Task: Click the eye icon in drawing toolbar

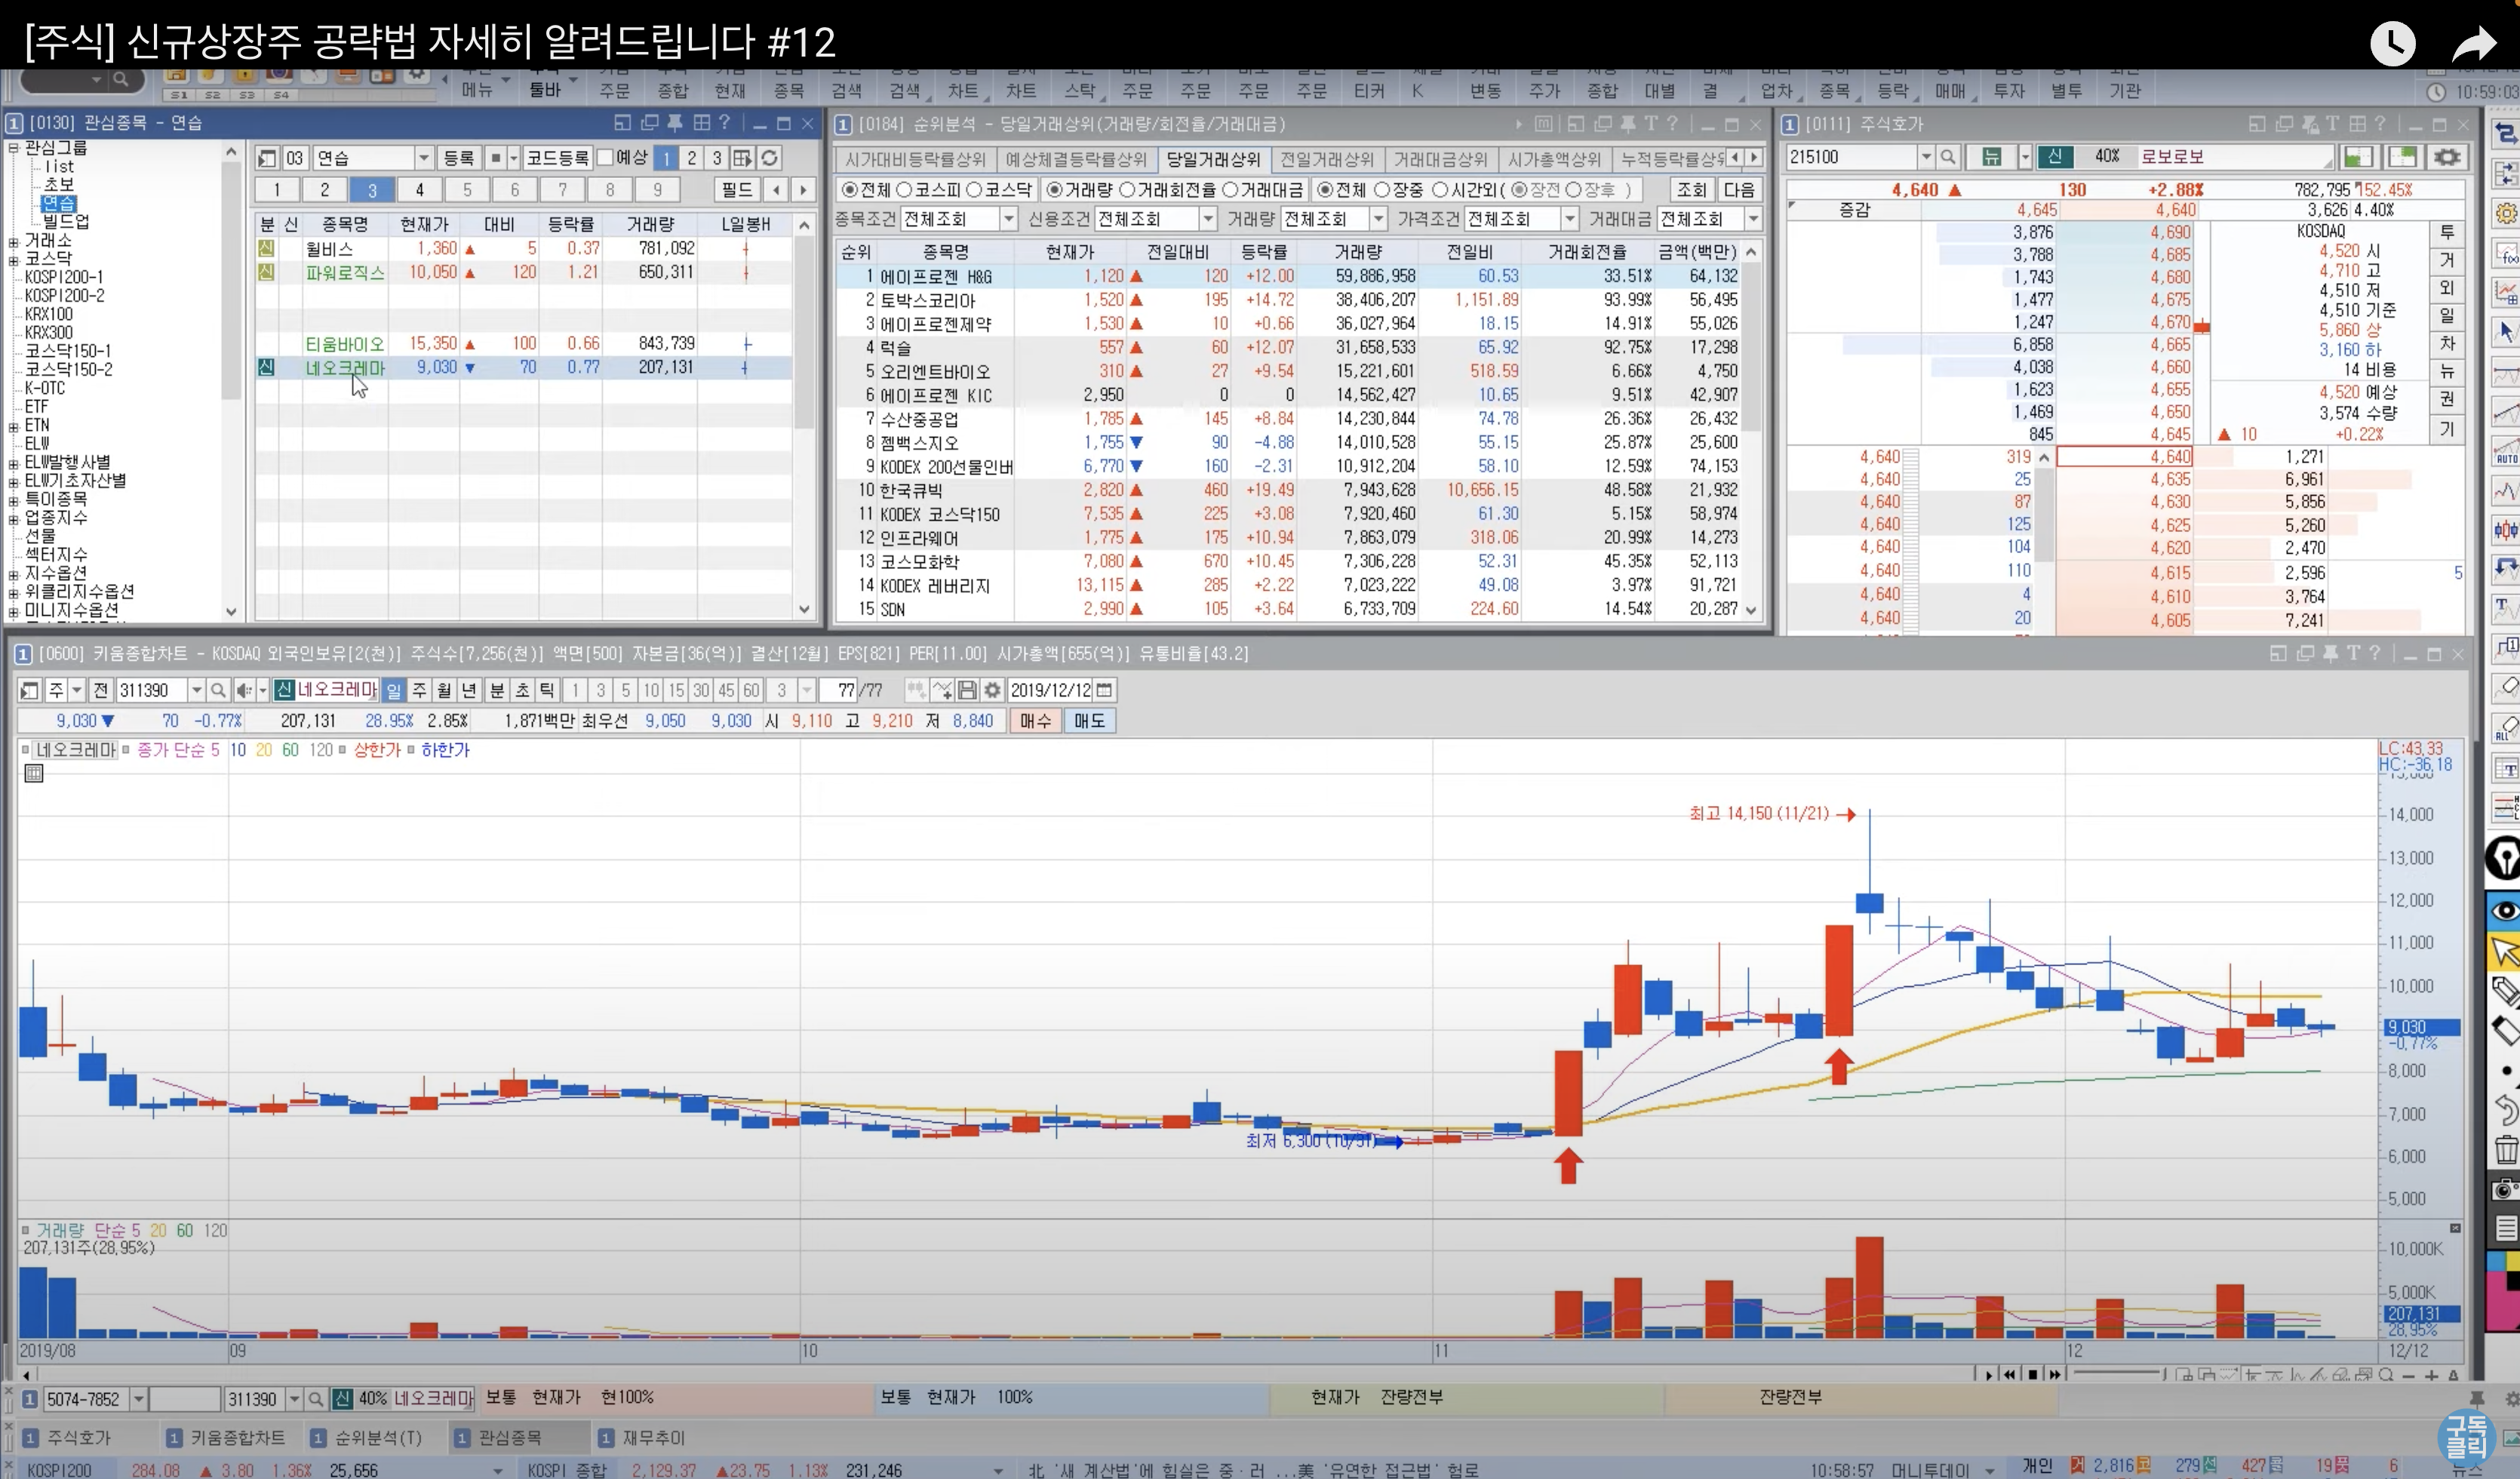Action: 2505,911
